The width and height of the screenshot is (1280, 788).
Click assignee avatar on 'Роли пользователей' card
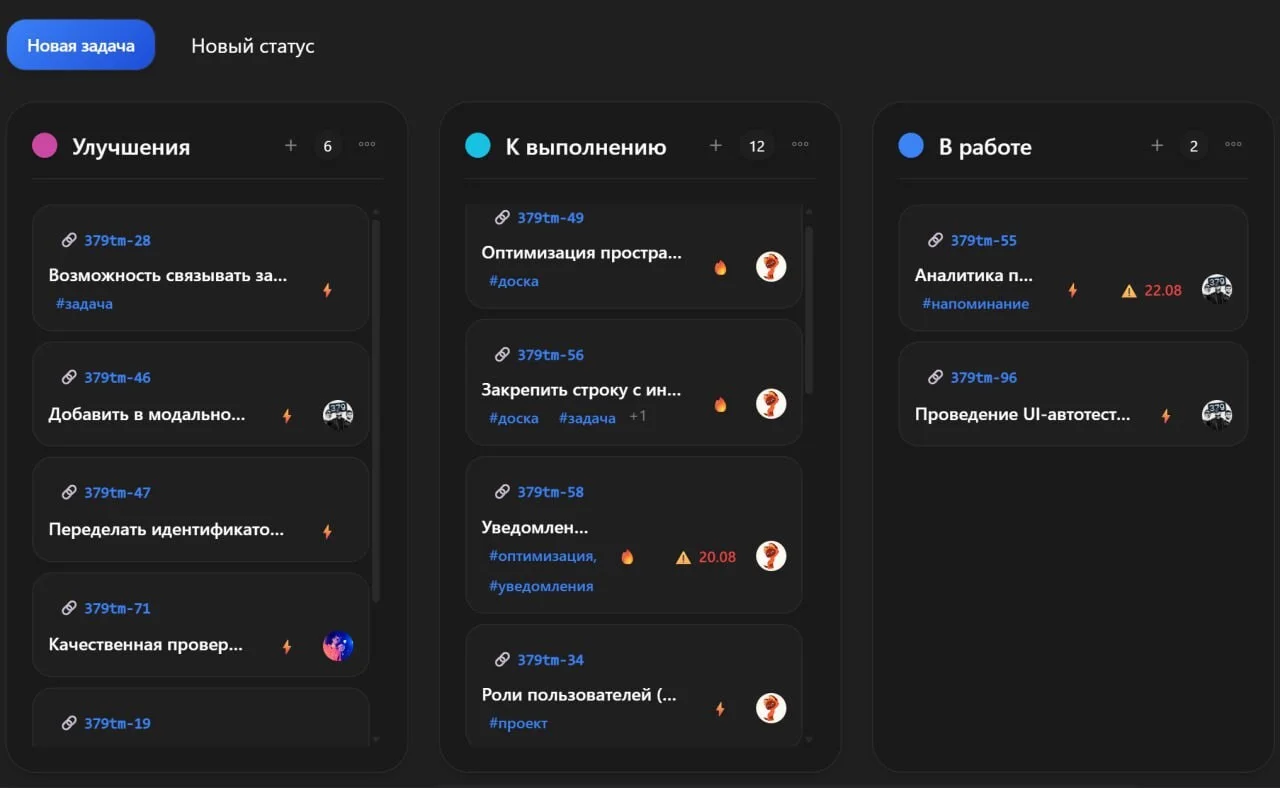[771, 708]
